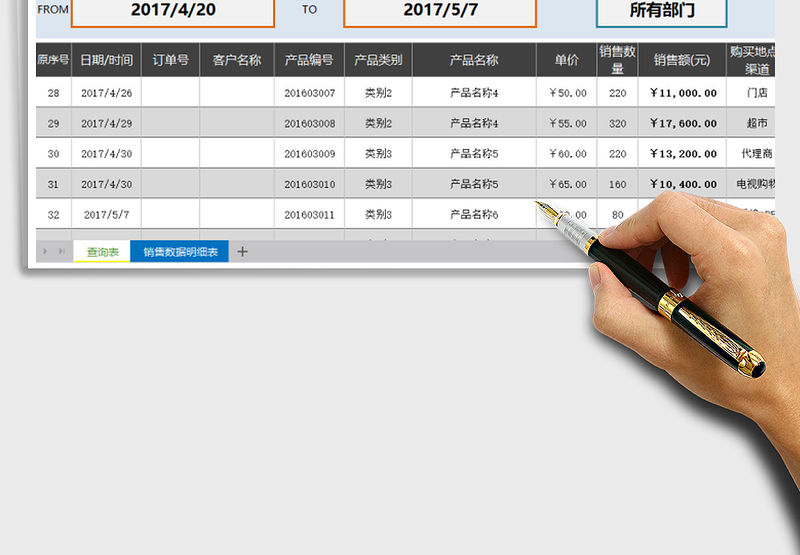Select the FROM date field 2017/4/20
800x555 pixels.
[x=173, y=10]
